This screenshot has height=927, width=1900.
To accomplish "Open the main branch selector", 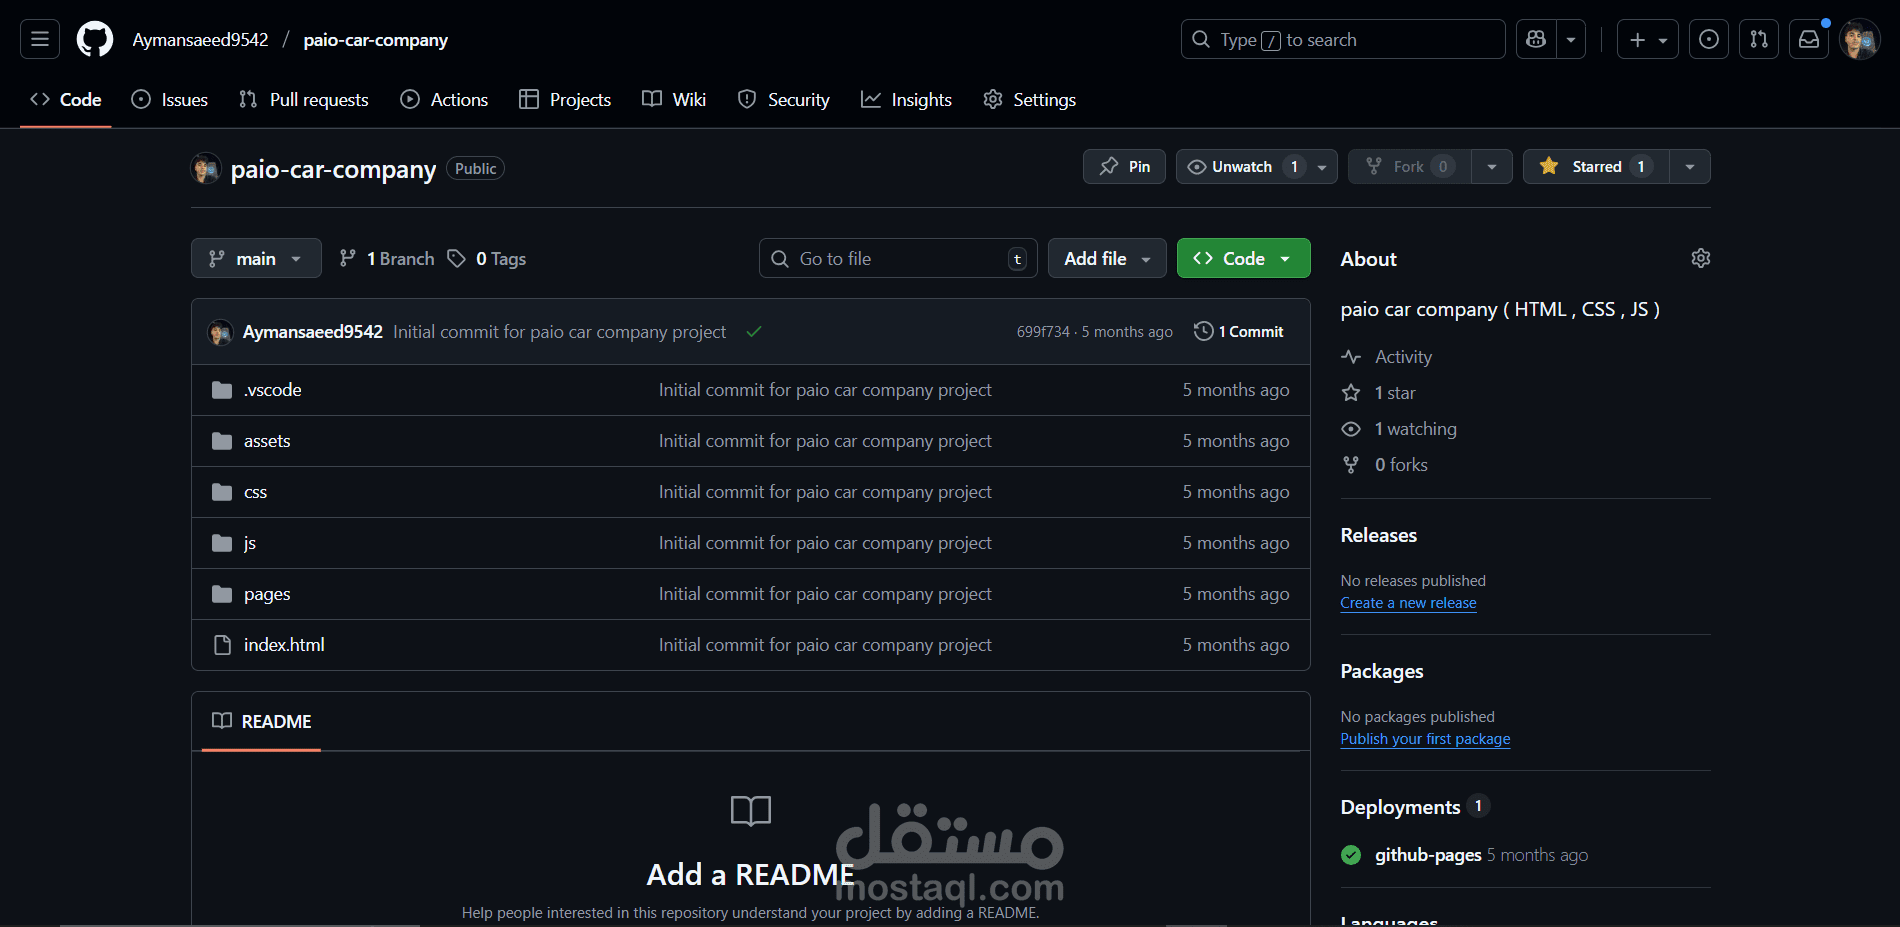I will tap(256, 258).
